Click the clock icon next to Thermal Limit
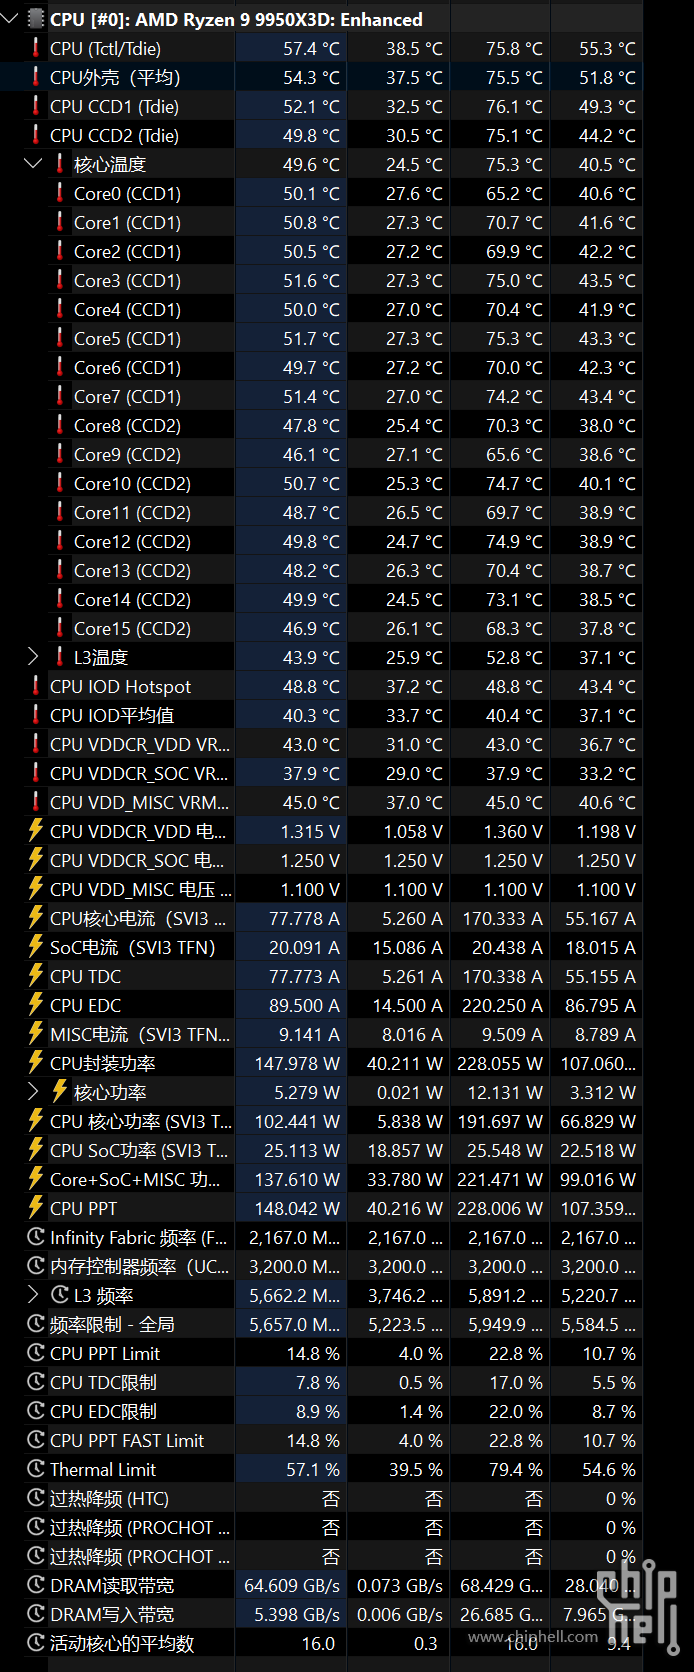 [x=36, y=1469]
